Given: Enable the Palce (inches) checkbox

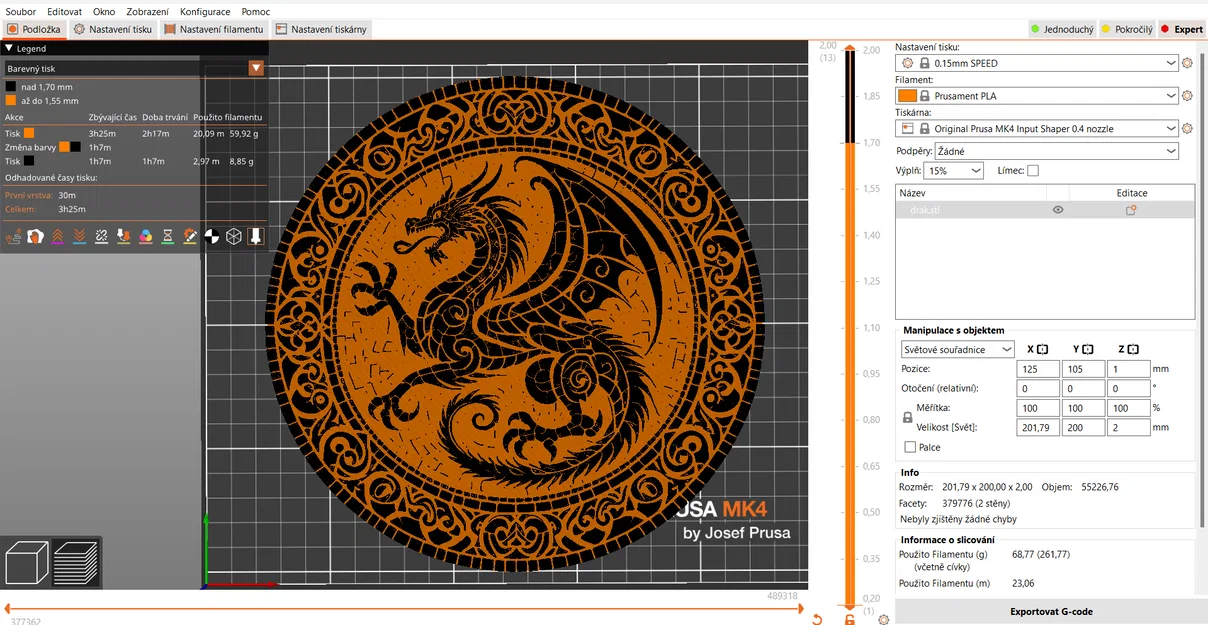Looking at the screenshot, I should pos(910,447).
